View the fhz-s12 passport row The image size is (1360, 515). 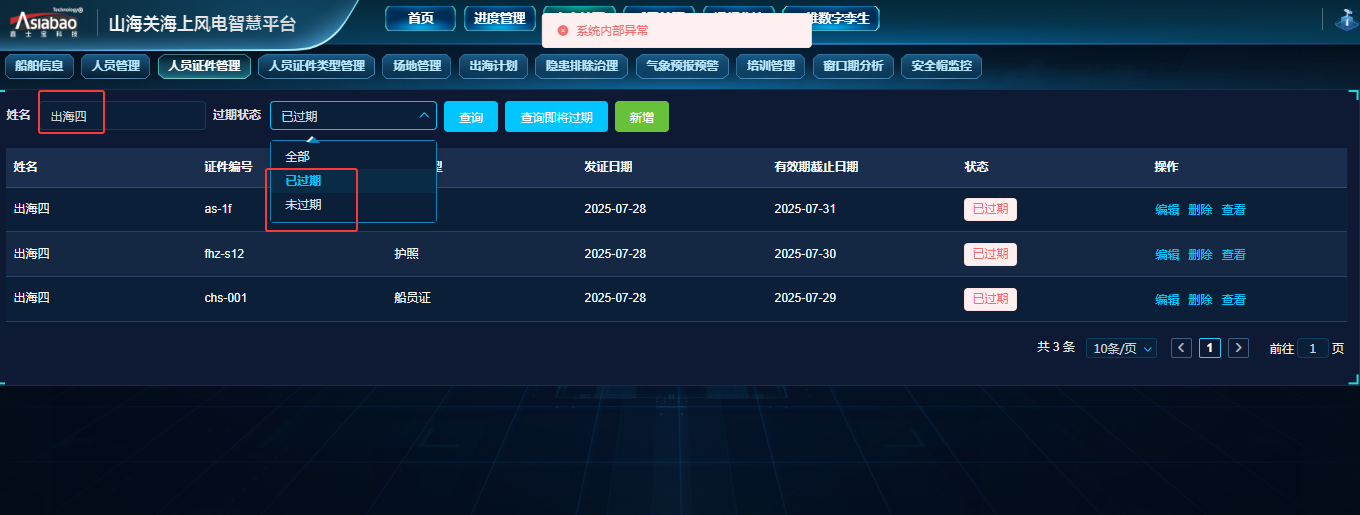pyautogui.click(x=1233, y=255)
